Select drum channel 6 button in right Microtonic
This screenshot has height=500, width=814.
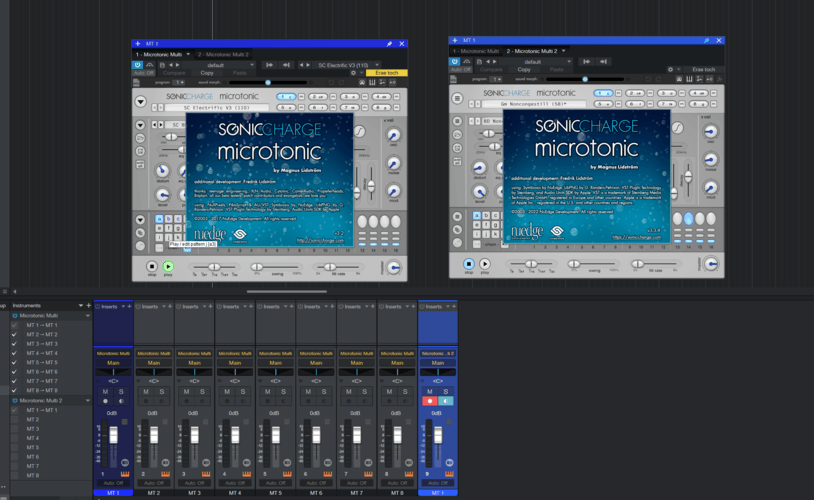click(635, 104)
